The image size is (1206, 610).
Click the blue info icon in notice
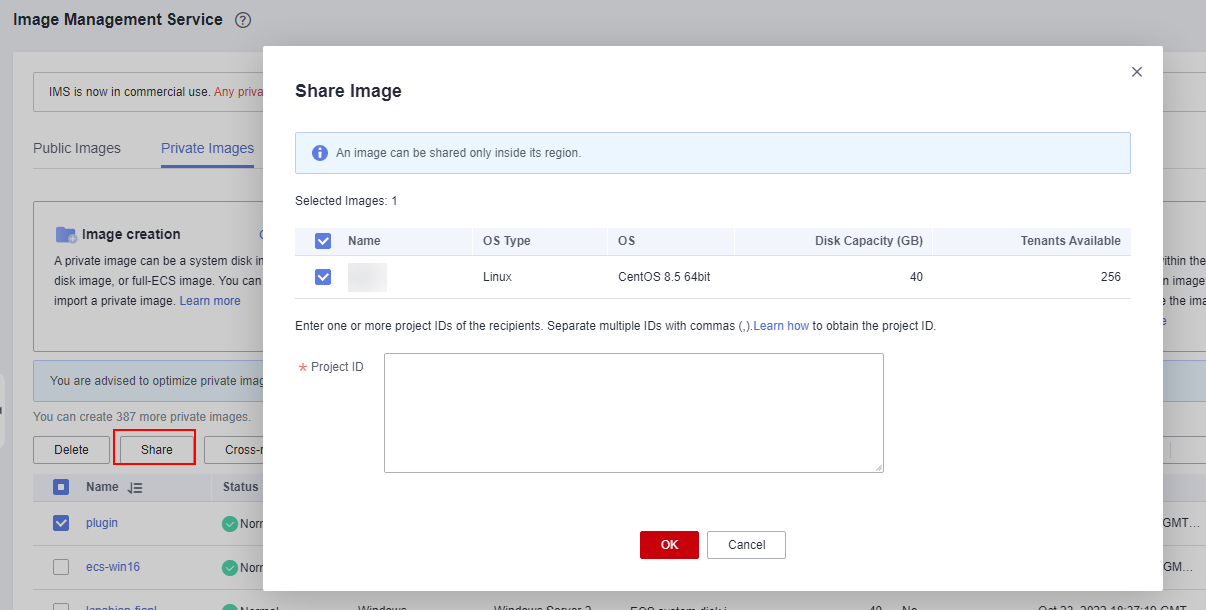coord(320,153)
